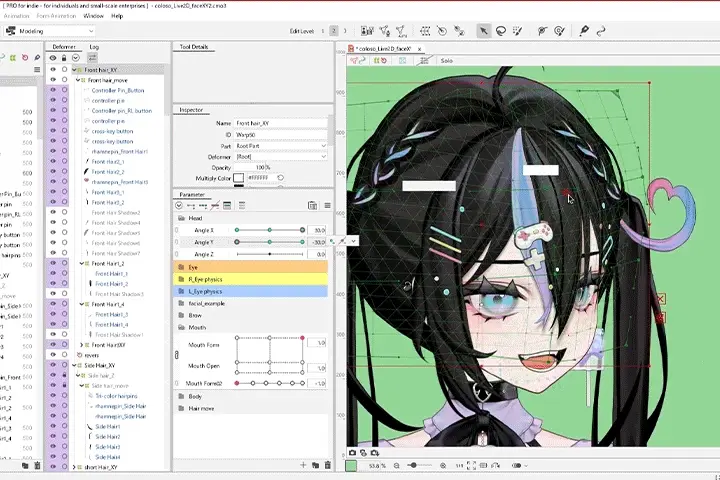
Task: Click the 1:1 actual size button
Action: coord(459,465)
